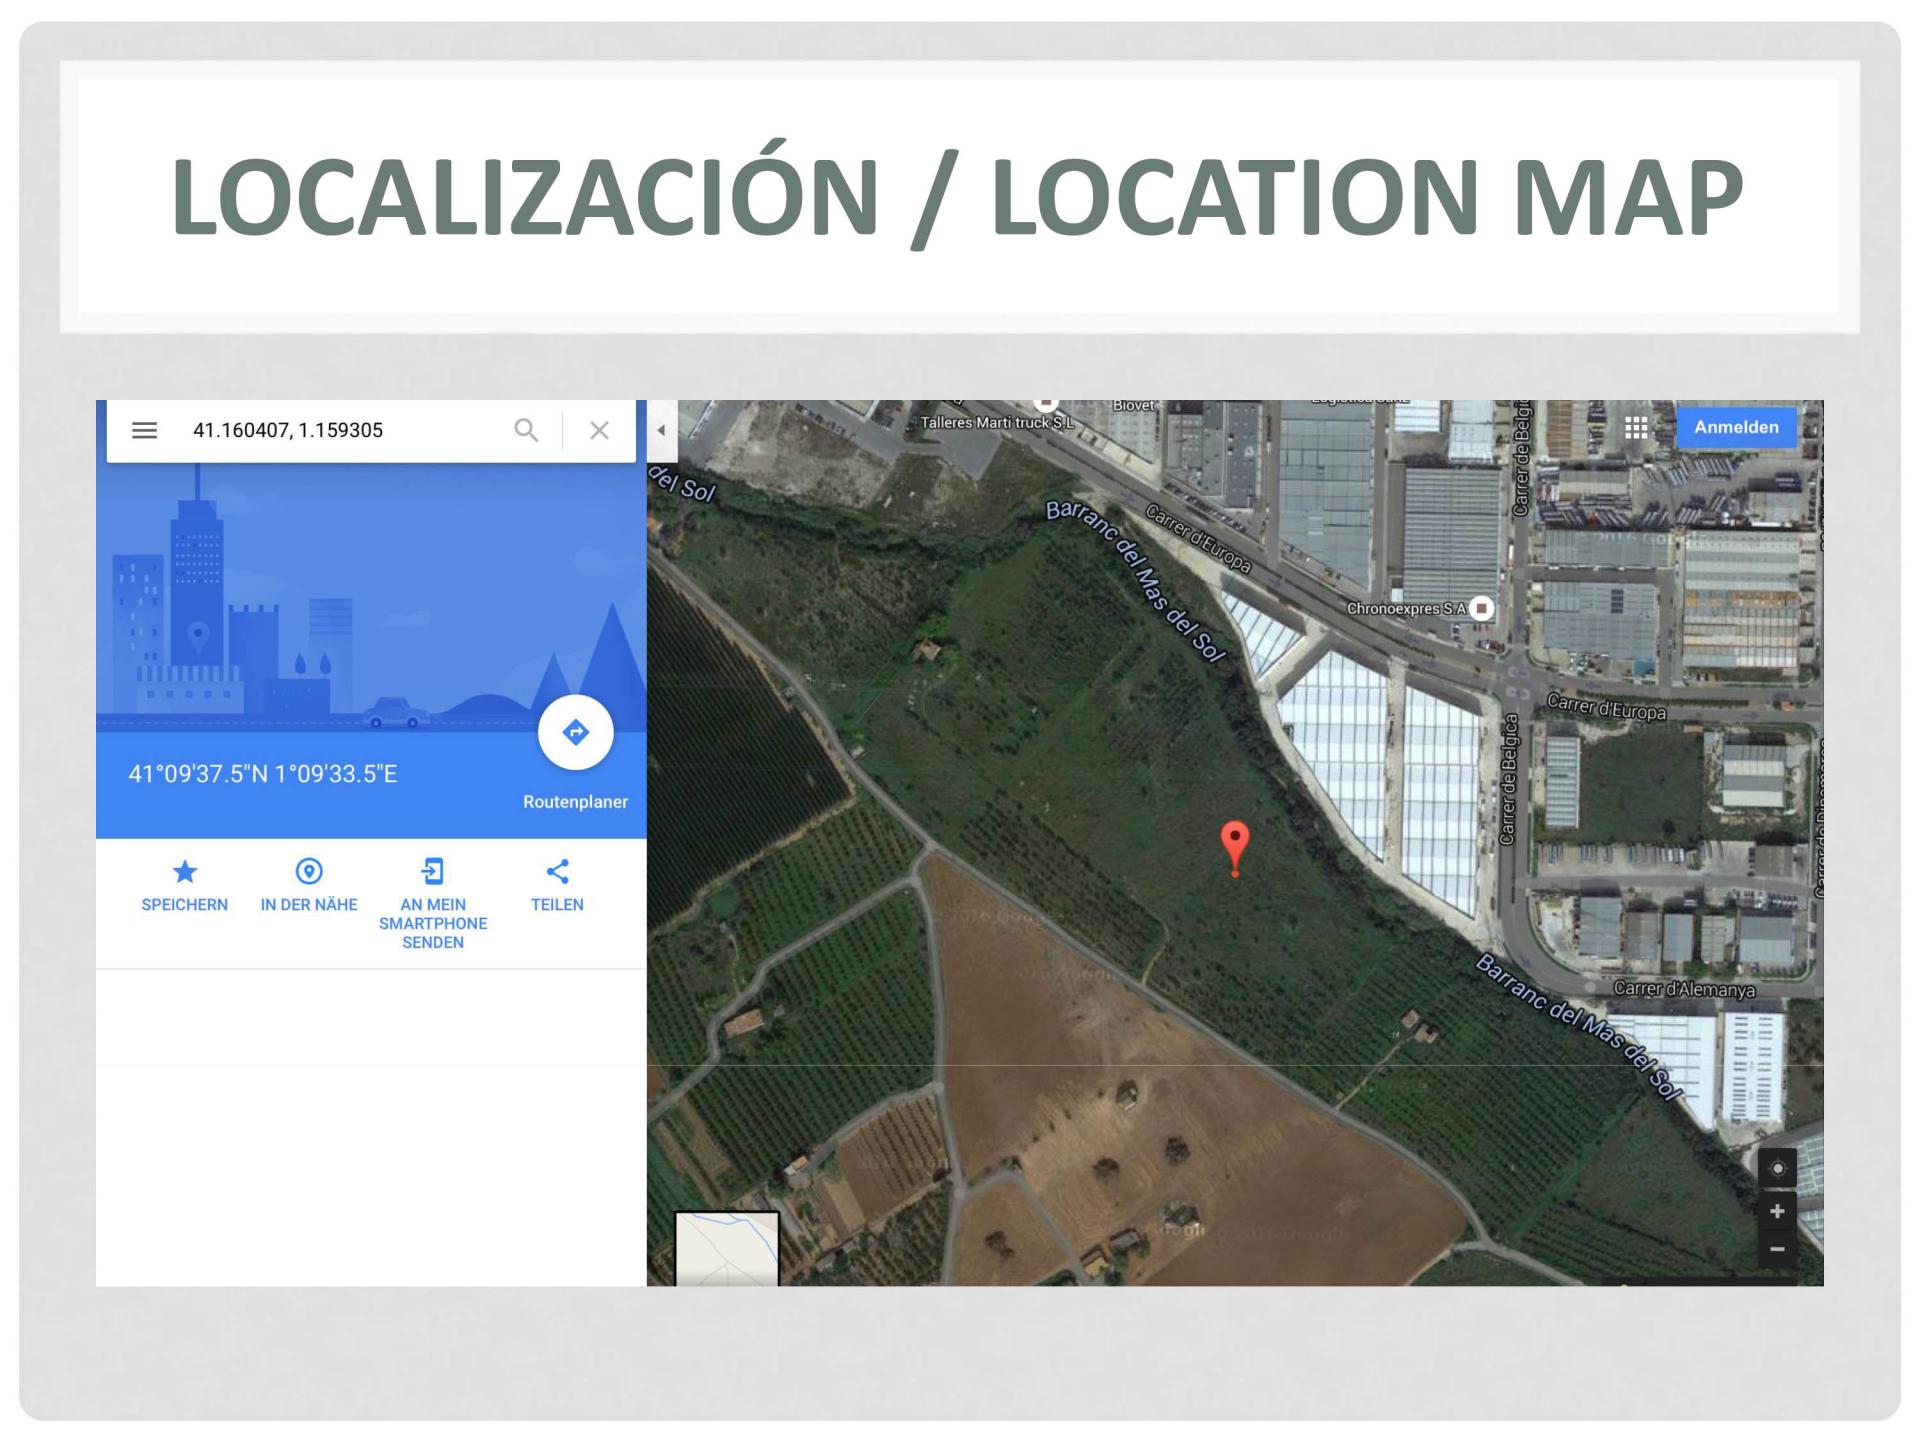
Task: Open the Google apps grid icon
Action: 1636,428
